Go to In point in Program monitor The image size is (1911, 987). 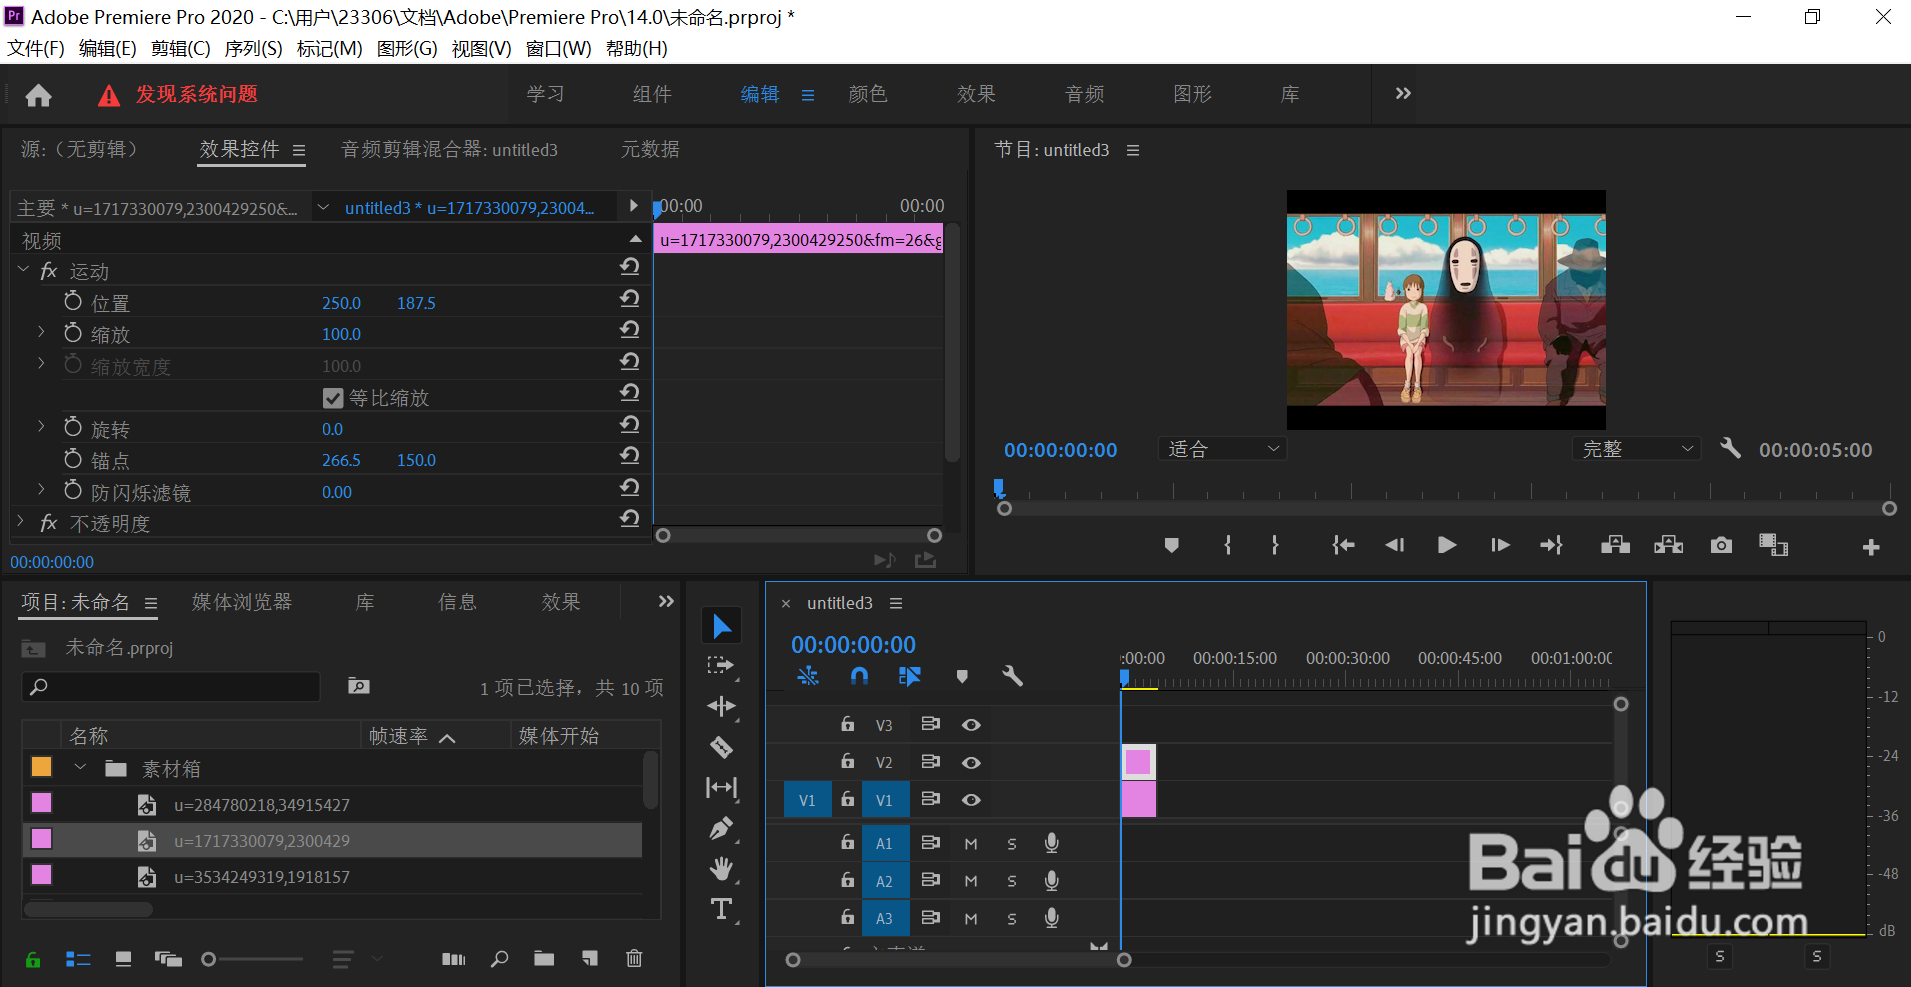pyautogui.click(x=1343, y=545)
